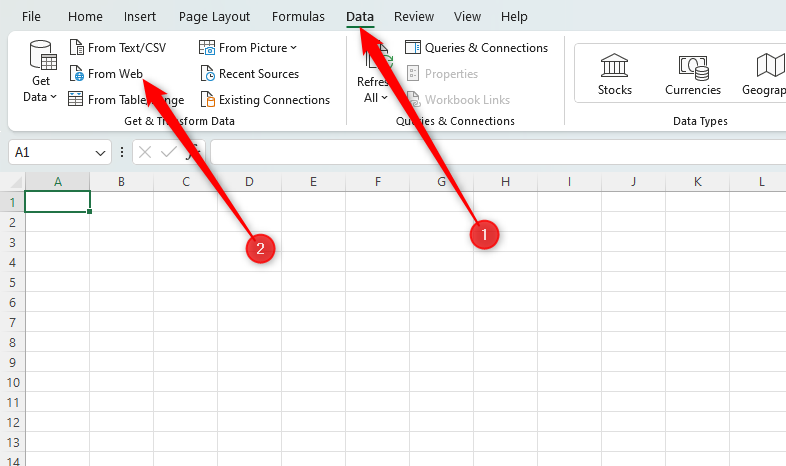Select column D header
This screenshot has width=786, height=466.
coord(249,182)
